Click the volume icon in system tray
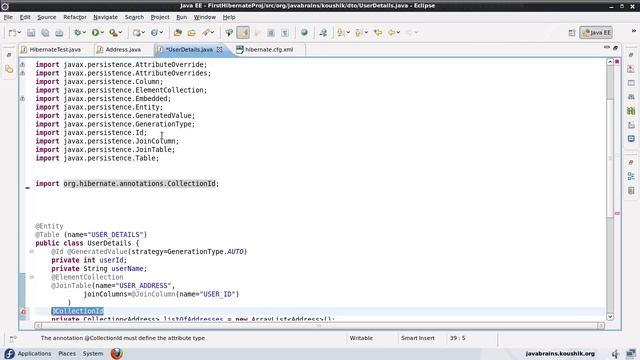640x360 pixels. (615, 353)
